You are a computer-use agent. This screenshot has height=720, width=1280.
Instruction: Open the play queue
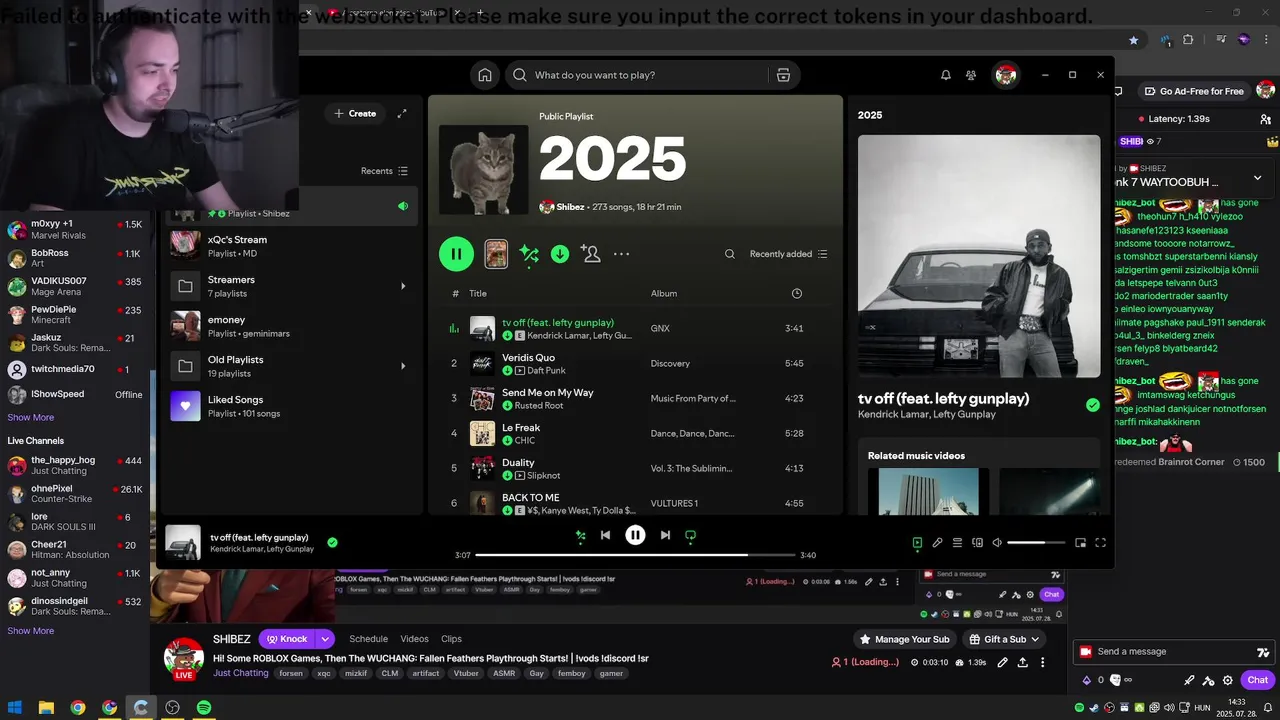[x=957, y=543]
